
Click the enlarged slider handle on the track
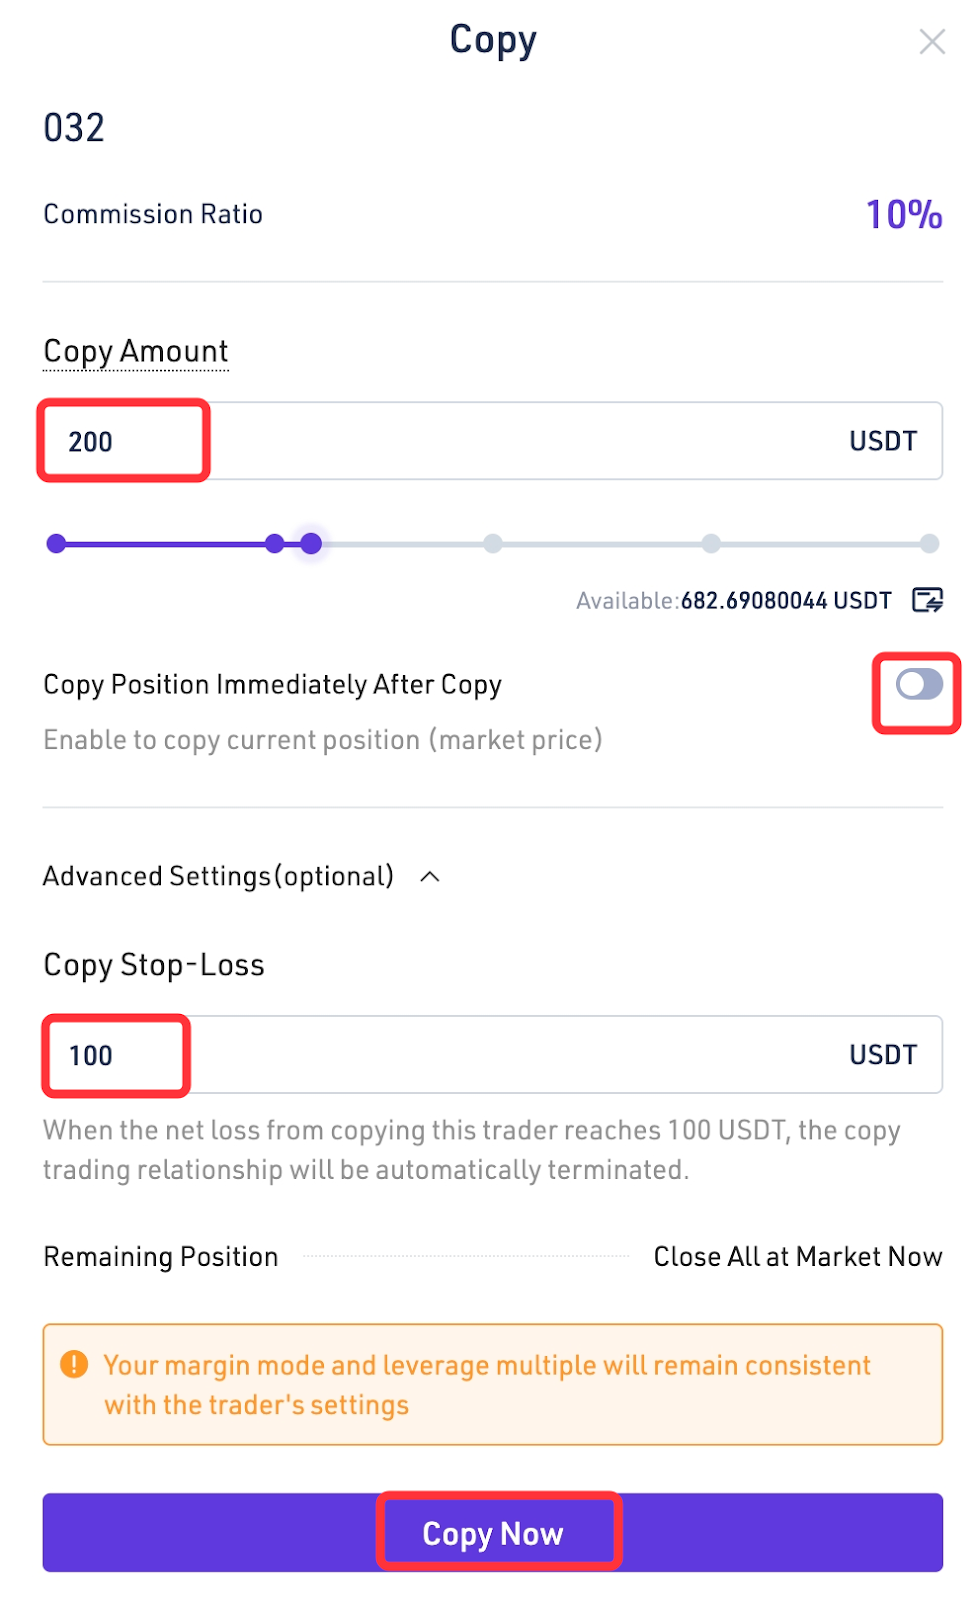point(311,544)
